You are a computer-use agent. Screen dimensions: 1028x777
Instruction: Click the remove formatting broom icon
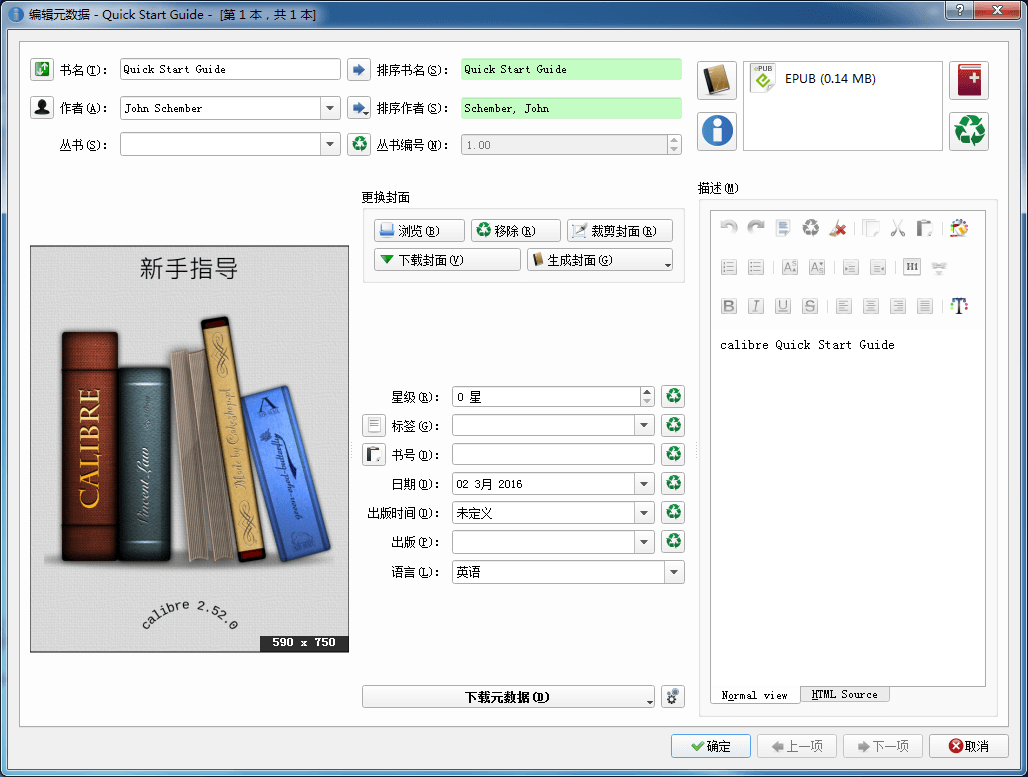(837, 228)
